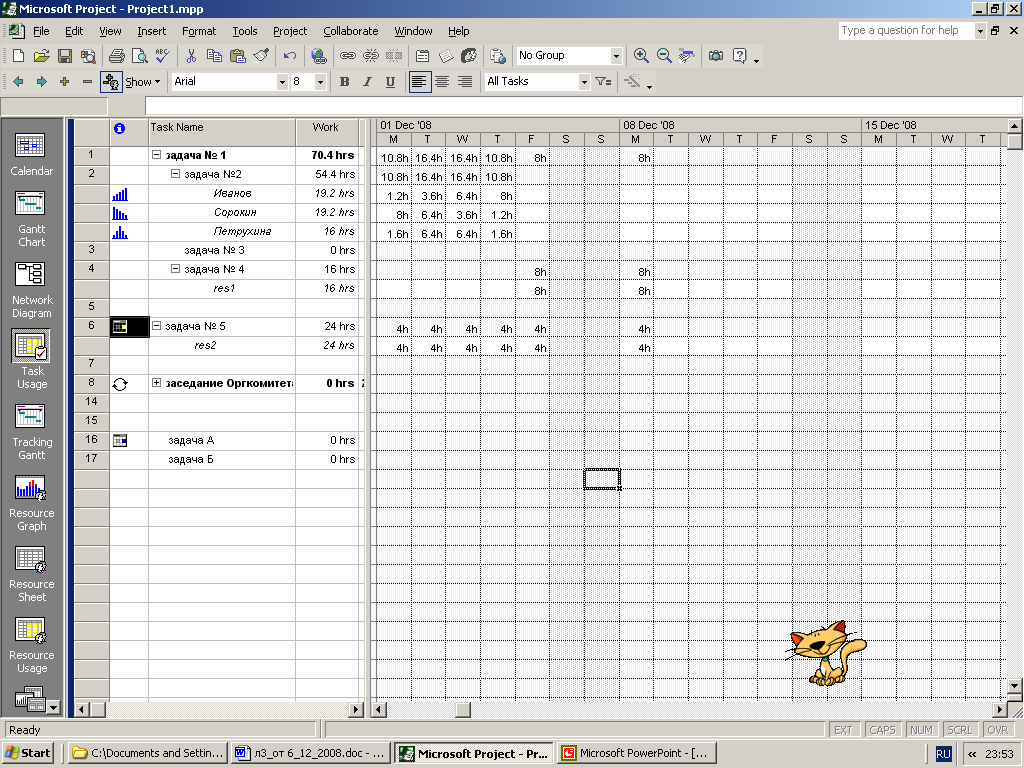
Task: Unlink the selected tasks
Action: [x=371, y=56]
